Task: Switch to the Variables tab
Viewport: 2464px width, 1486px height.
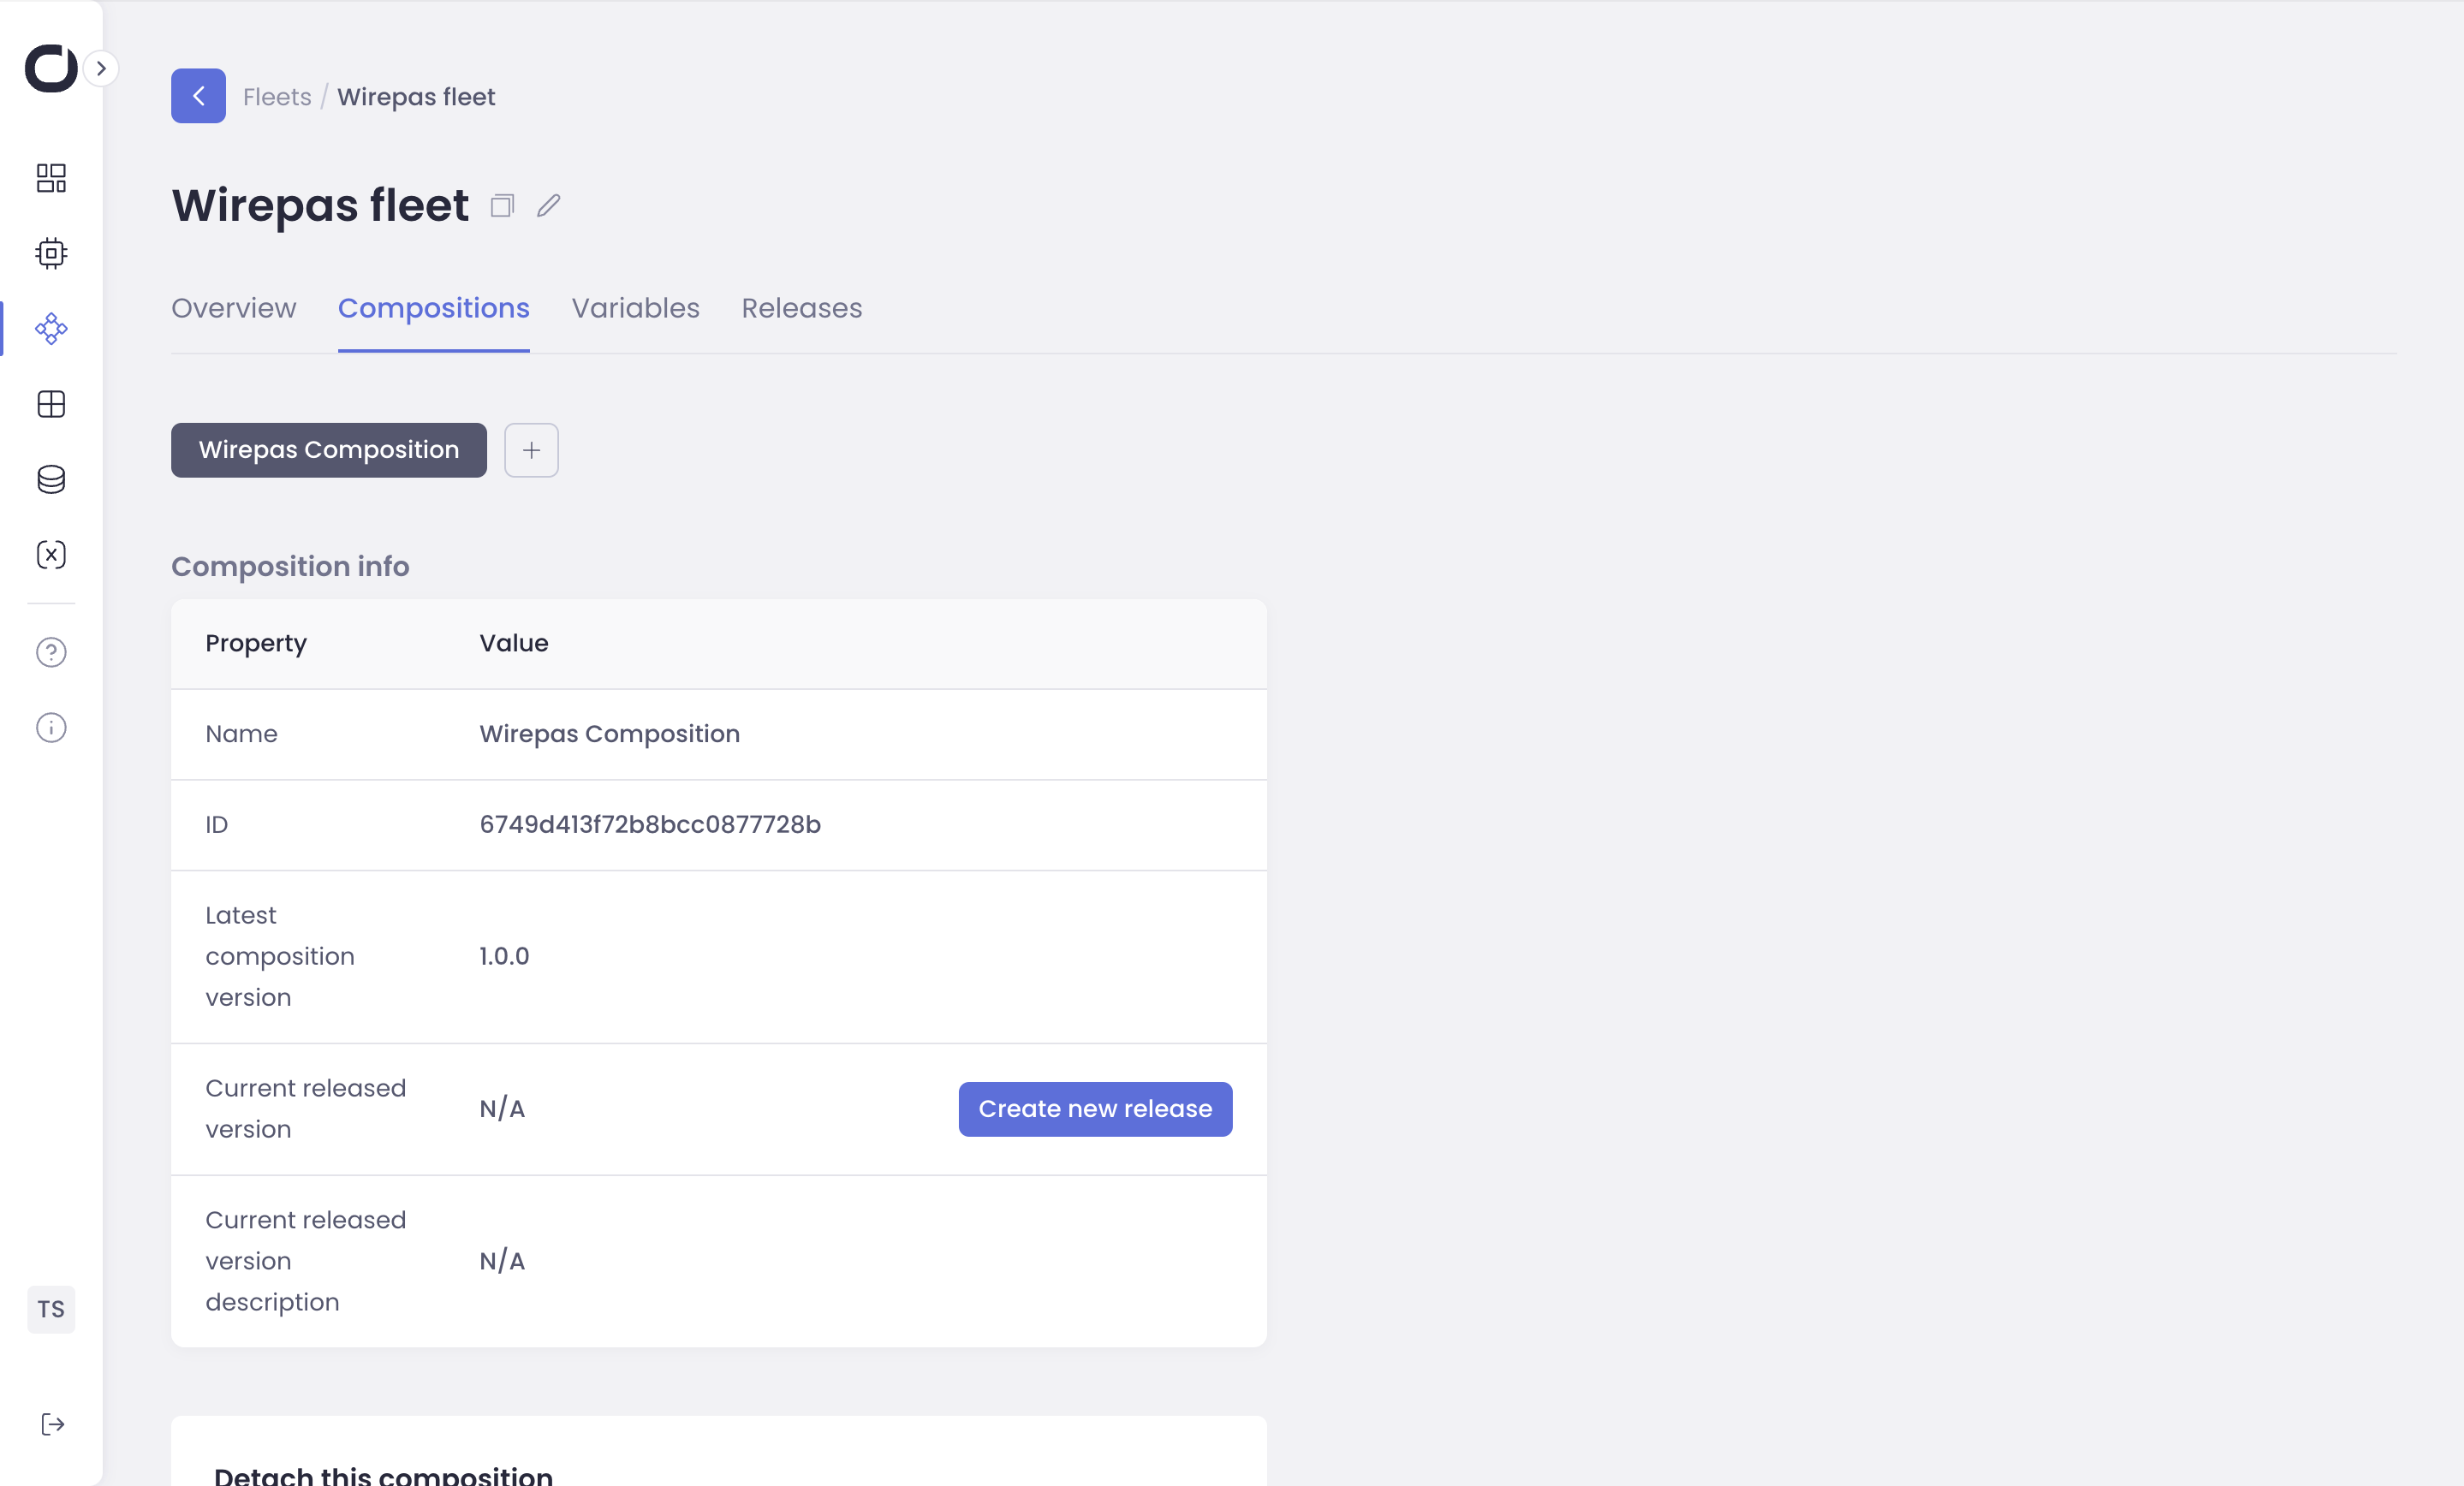Action: 635,308
